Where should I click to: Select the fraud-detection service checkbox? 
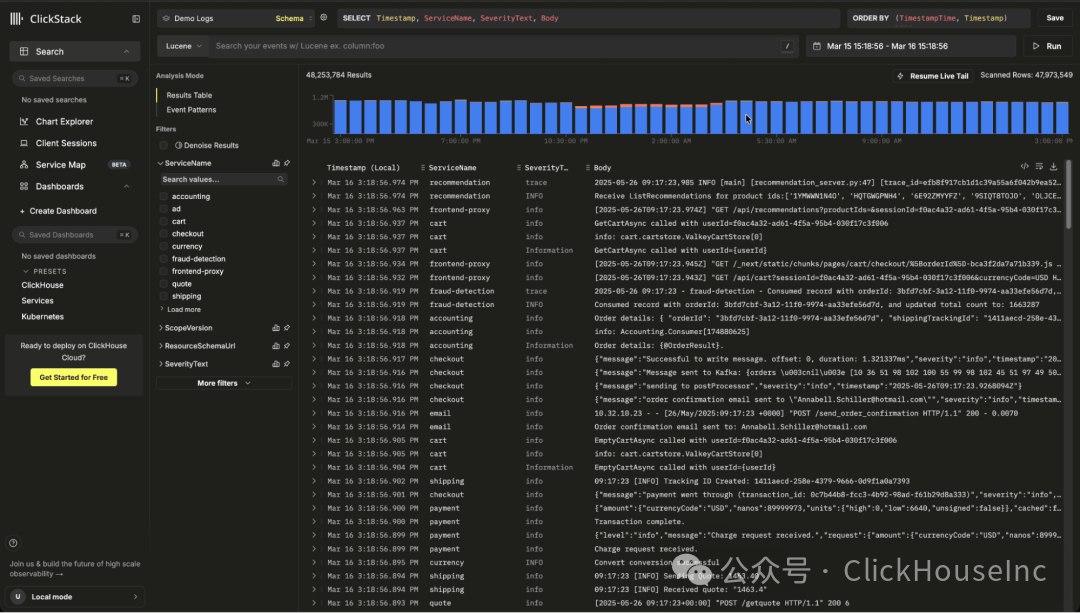click(x=163, y=258)
